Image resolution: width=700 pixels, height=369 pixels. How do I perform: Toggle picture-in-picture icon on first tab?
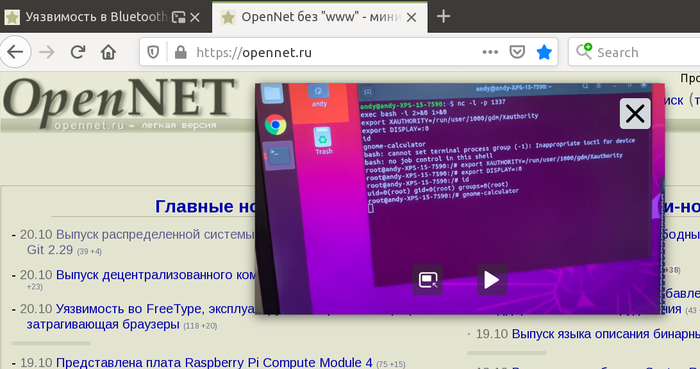pos(179,17)
